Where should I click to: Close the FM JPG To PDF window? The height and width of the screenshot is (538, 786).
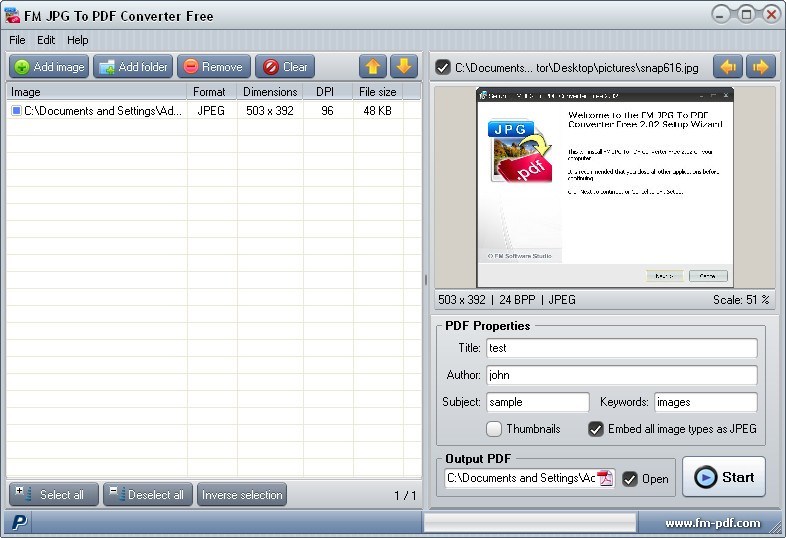tap(771, 15)
